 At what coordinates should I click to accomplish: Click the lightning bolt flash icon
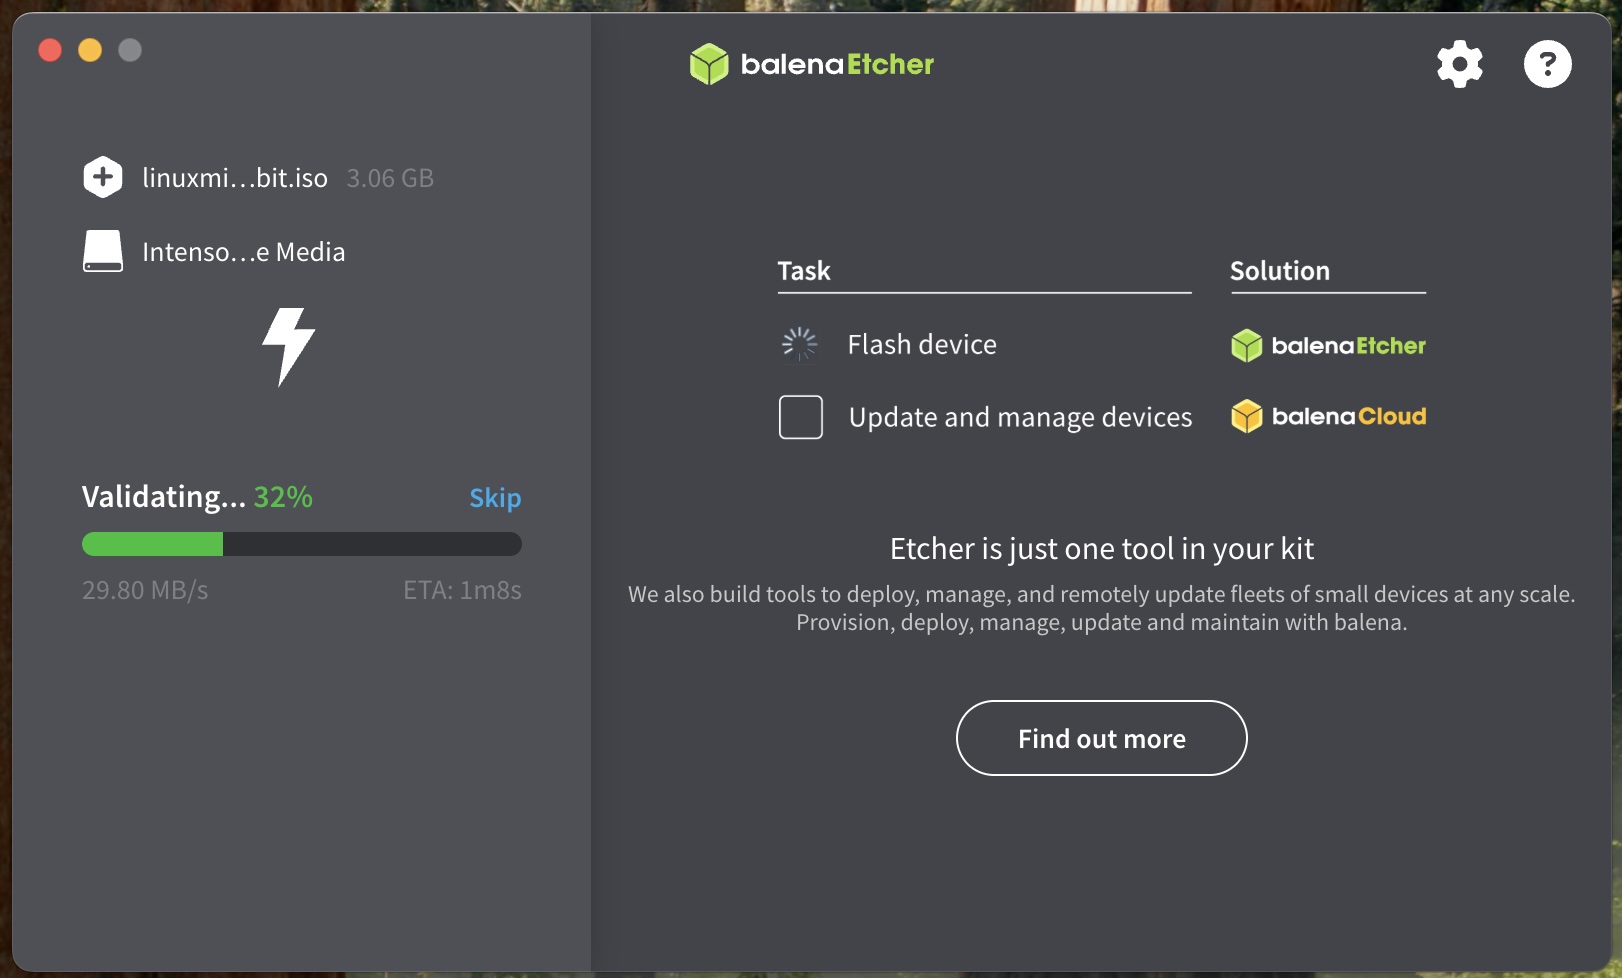click(x=288, y=346)
